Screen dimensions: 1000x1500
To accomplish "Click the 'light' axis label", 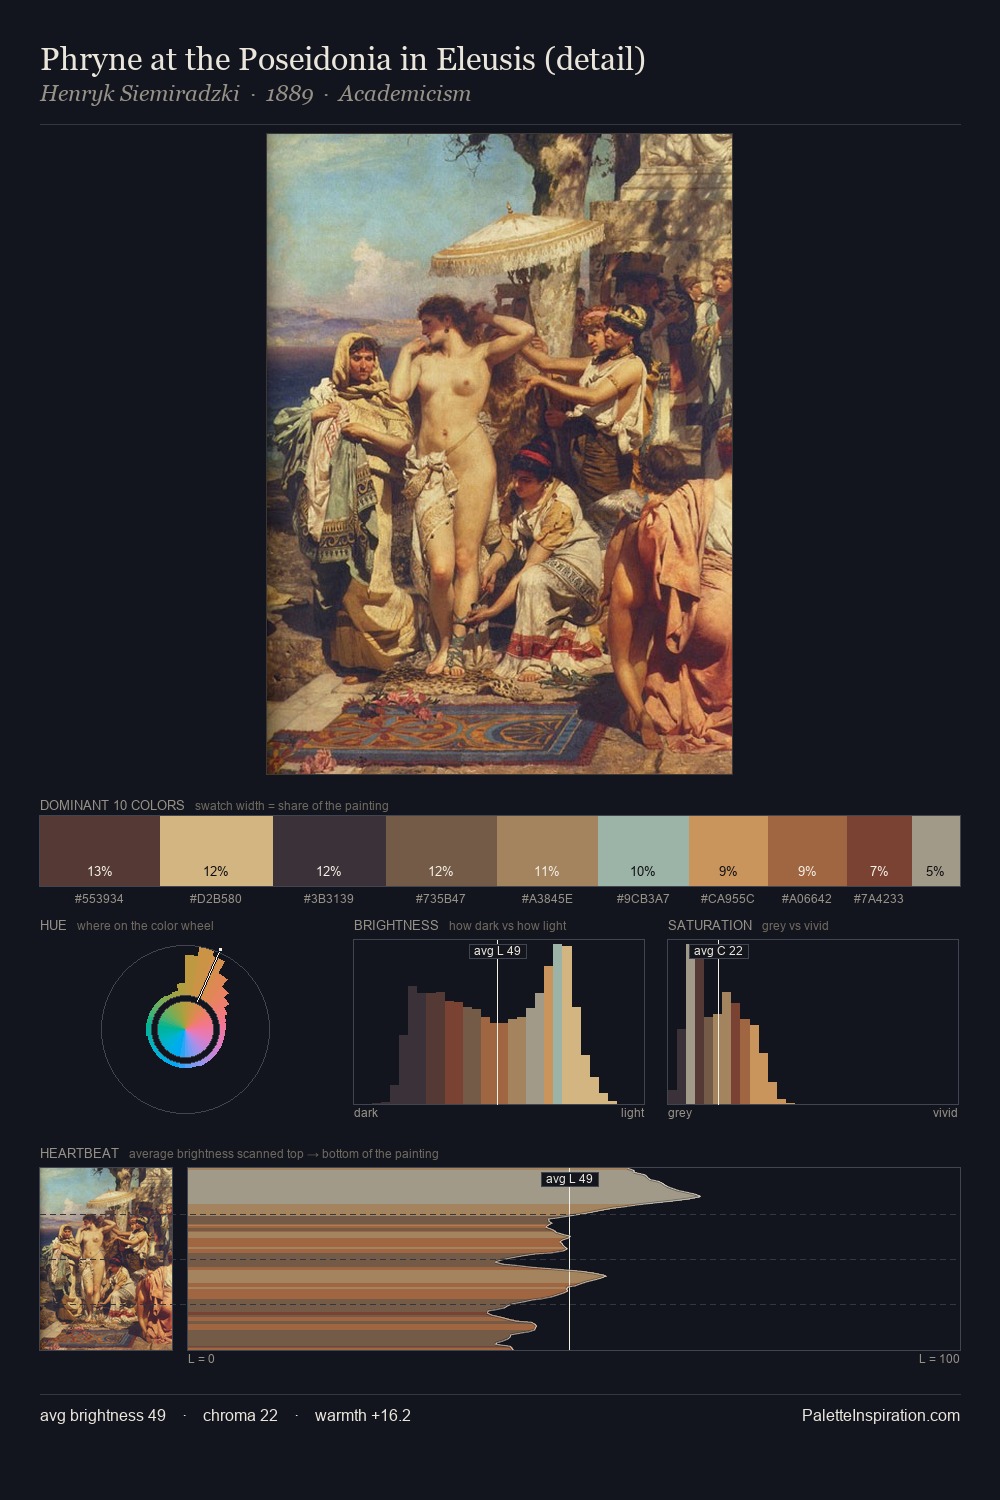I will pyautogui.click(x=633, y=1113).
